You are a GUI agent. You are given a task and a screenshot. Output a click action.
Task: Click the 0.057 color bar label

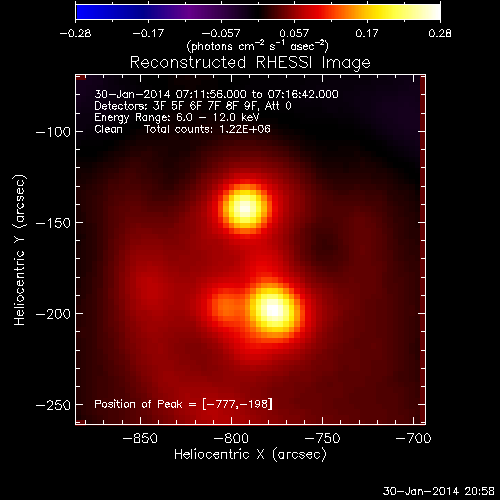pyautogui.click(x=294, y=33)
